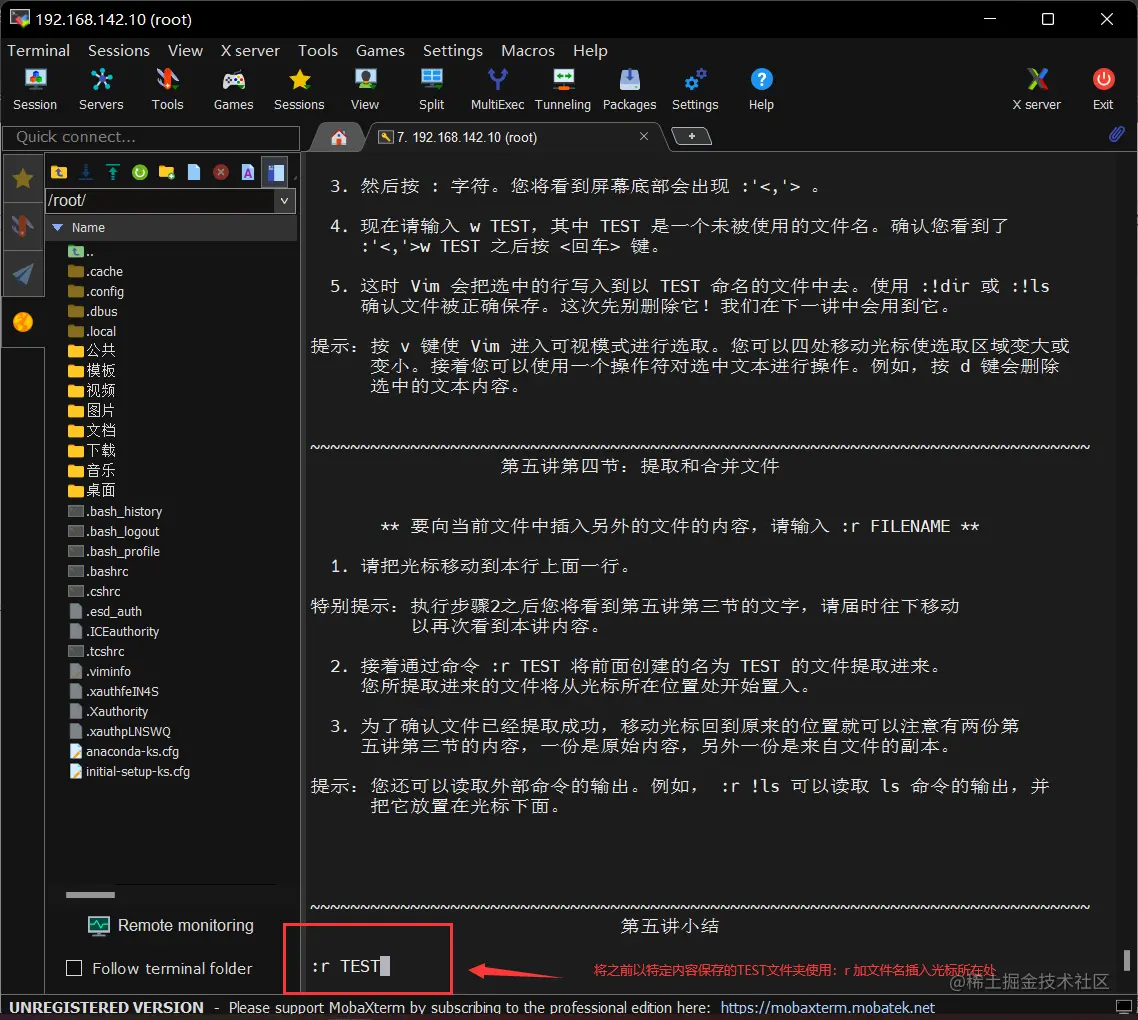
Task: Open the Swiss knife tools sidebar tab
Action: 23,227
